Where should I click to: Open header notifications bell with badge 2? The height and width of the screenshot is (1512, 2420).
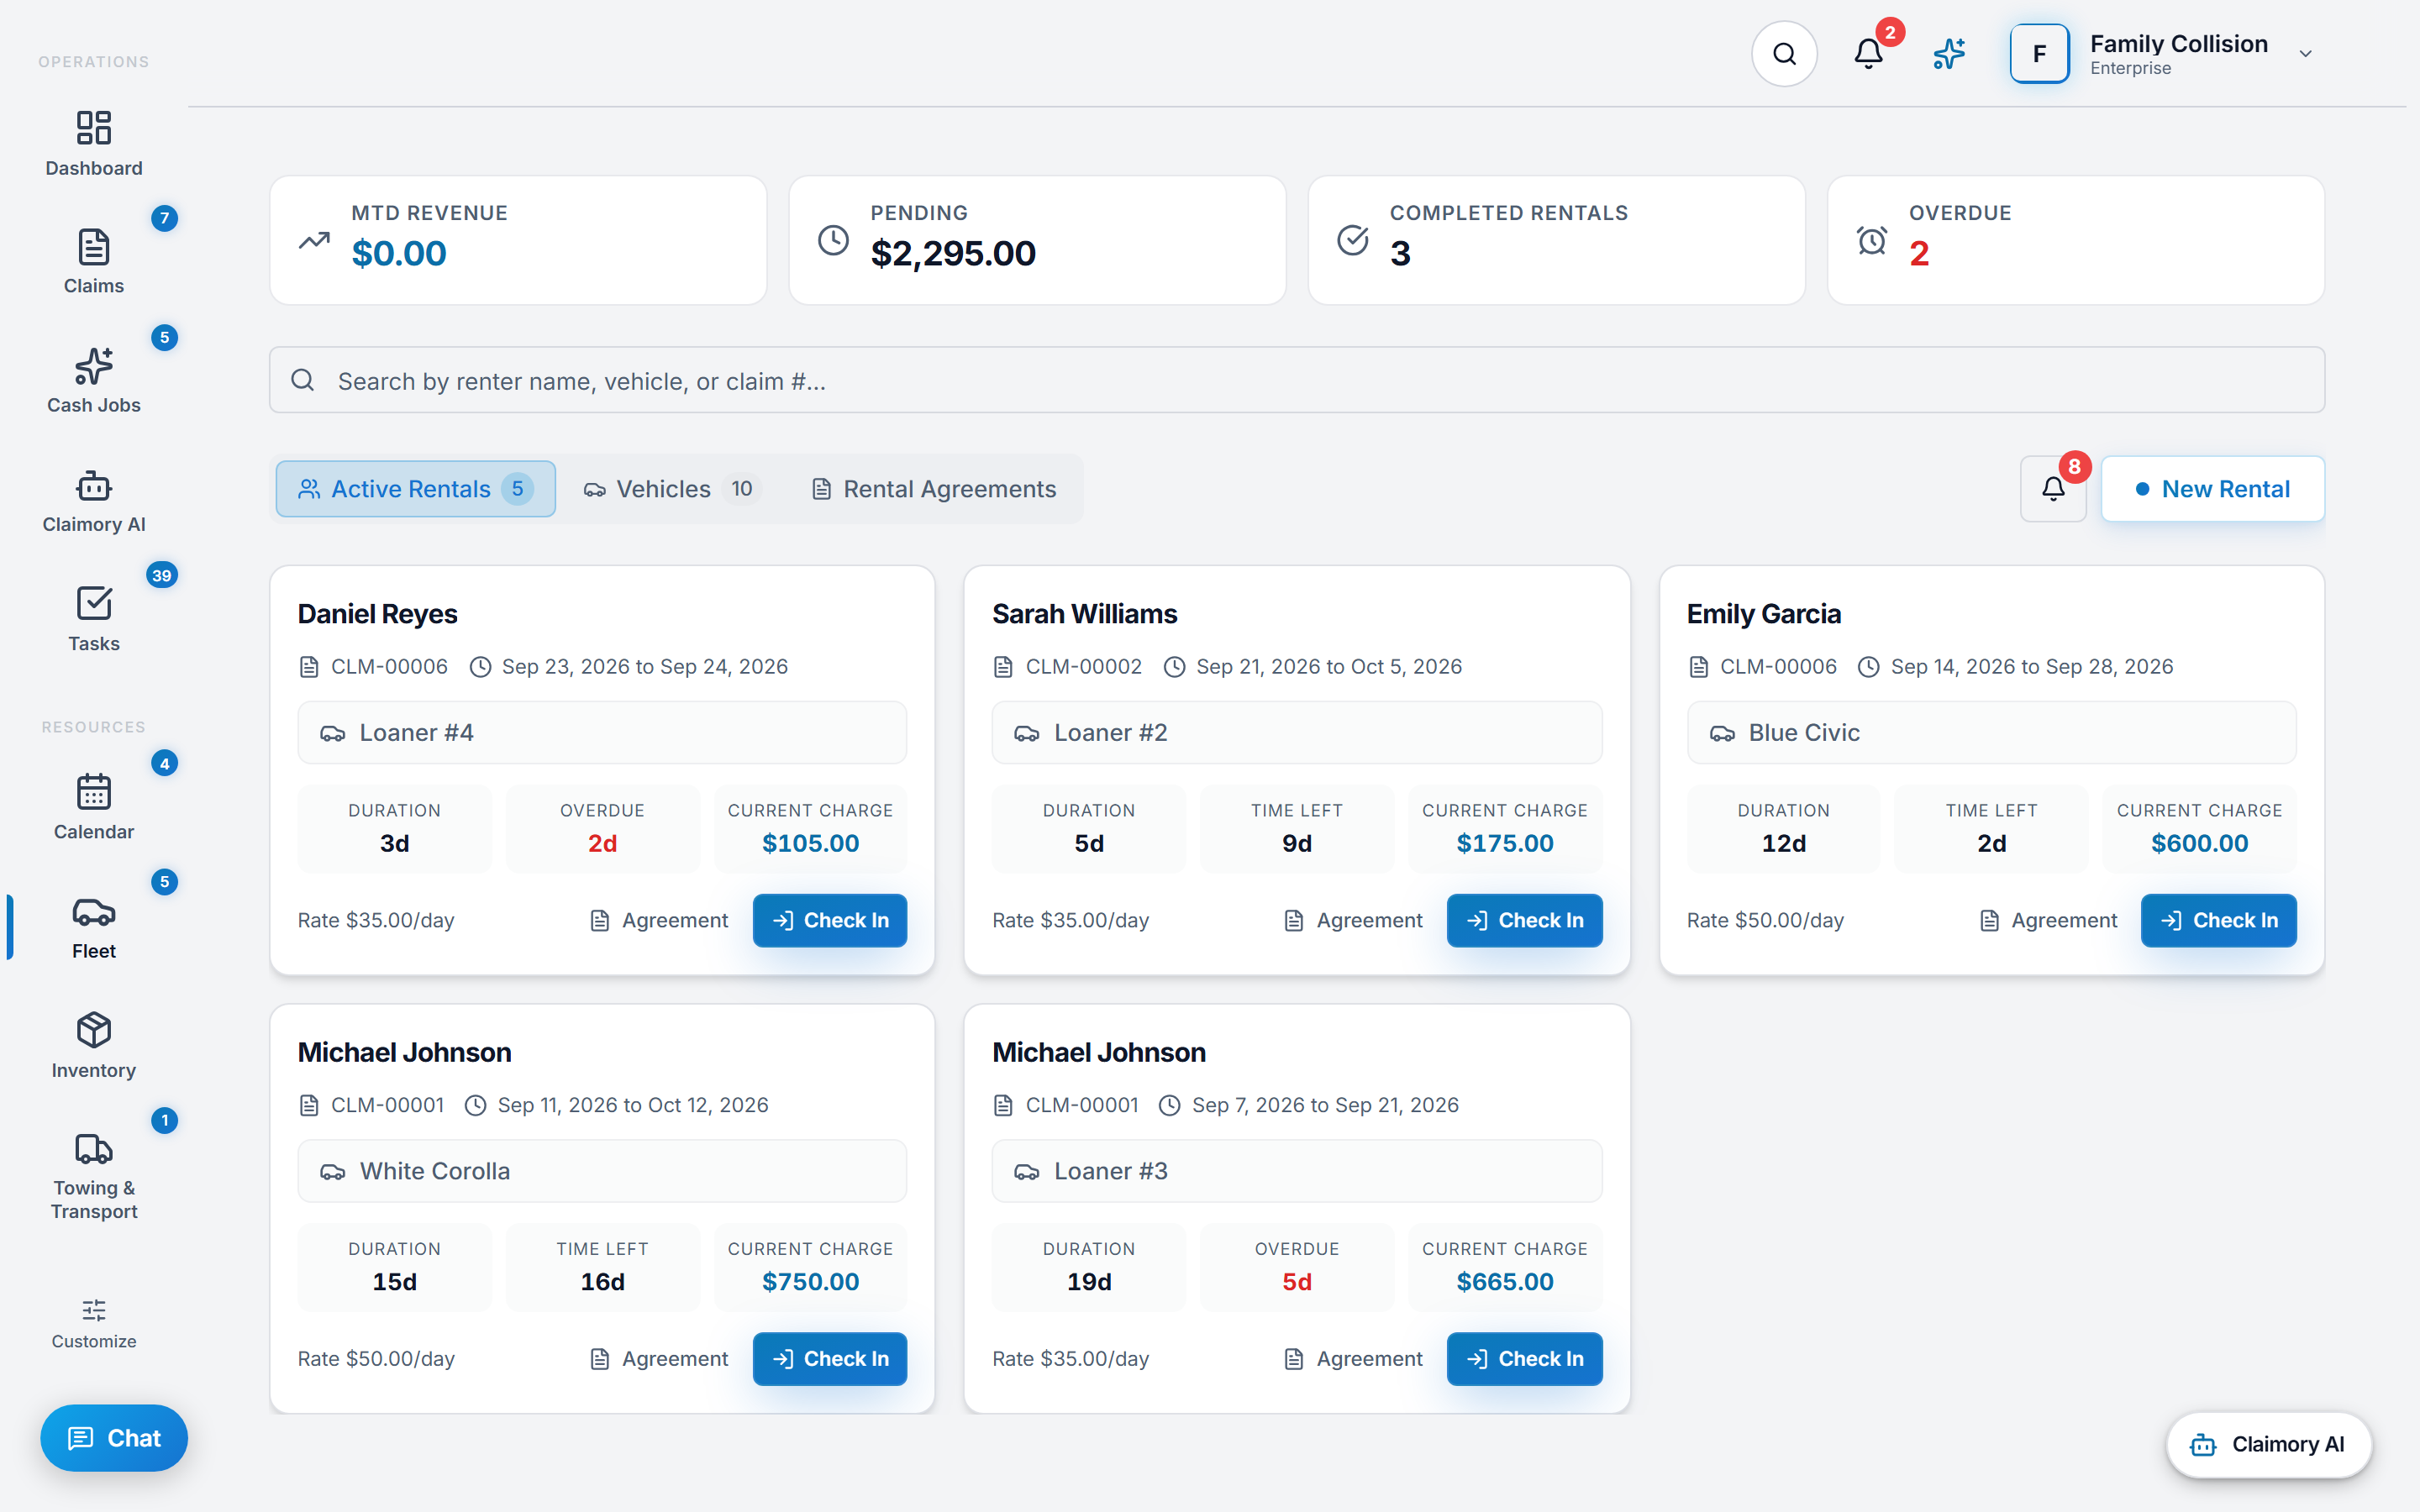click(x=1868, y=54)
